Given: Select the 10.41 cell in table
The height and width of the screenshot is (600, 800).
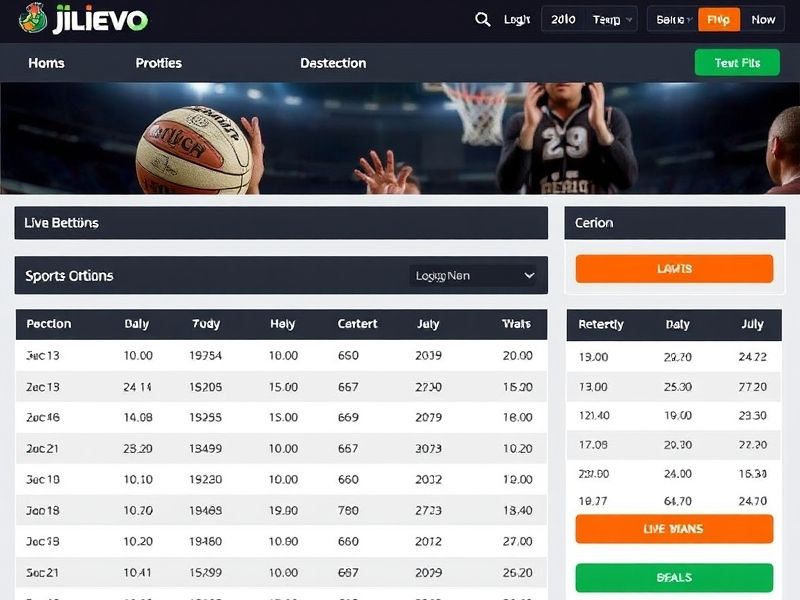Looking at the screenshot, I should [x=137, y=572].
